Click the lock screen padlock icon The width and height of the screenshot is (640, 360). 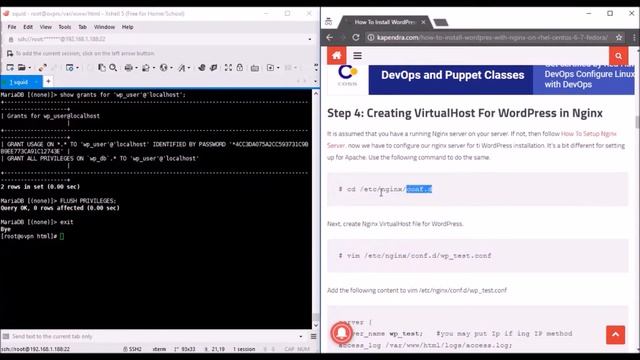(240, 68)
